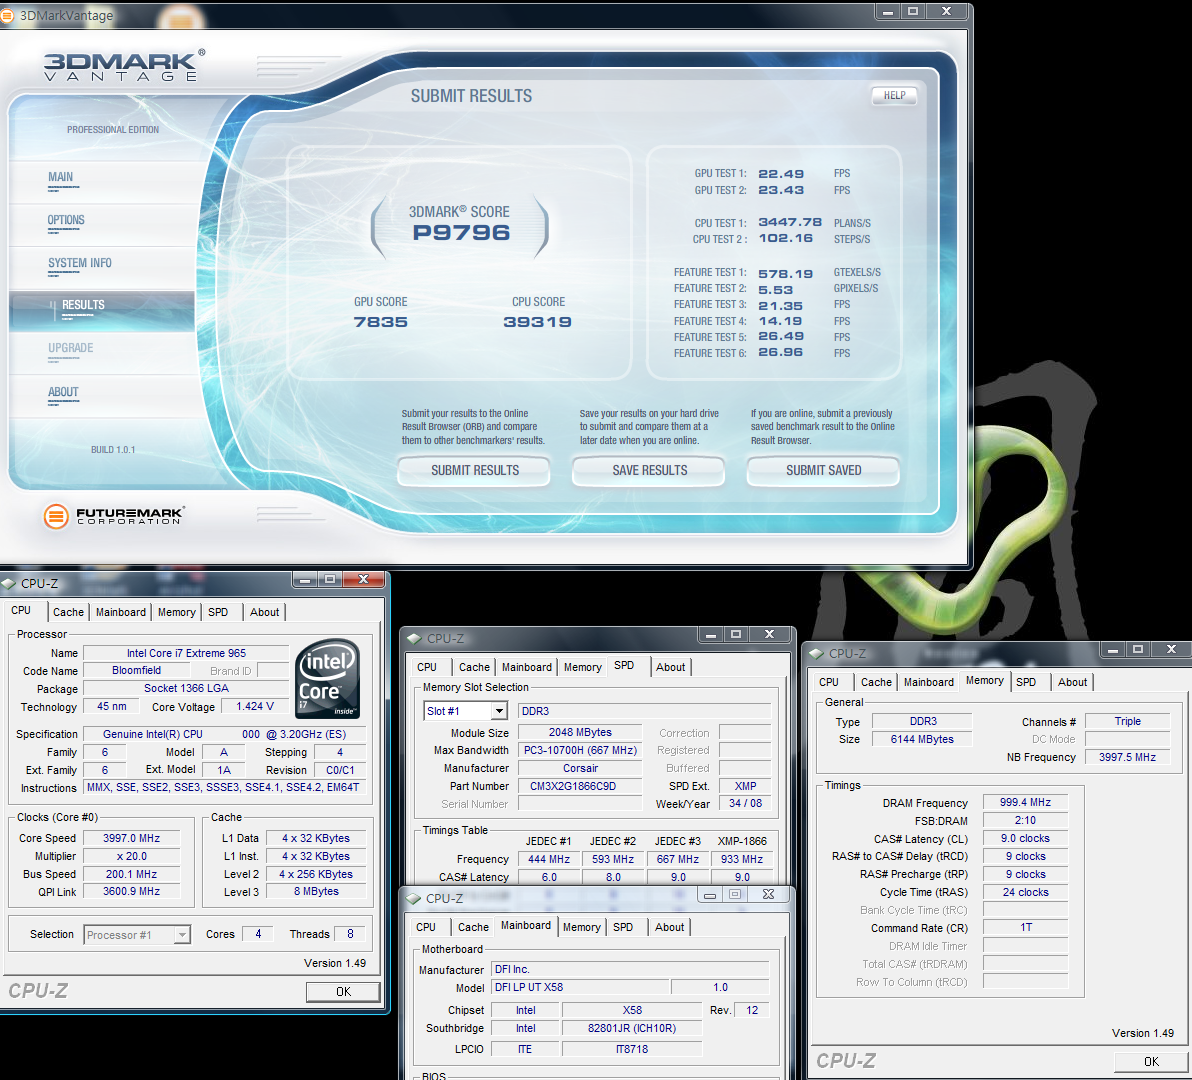The image size is (1192, 1080).
Task: Close the 3DMark Vantage window
Action: pyautogui.click(x=946, y=11)
